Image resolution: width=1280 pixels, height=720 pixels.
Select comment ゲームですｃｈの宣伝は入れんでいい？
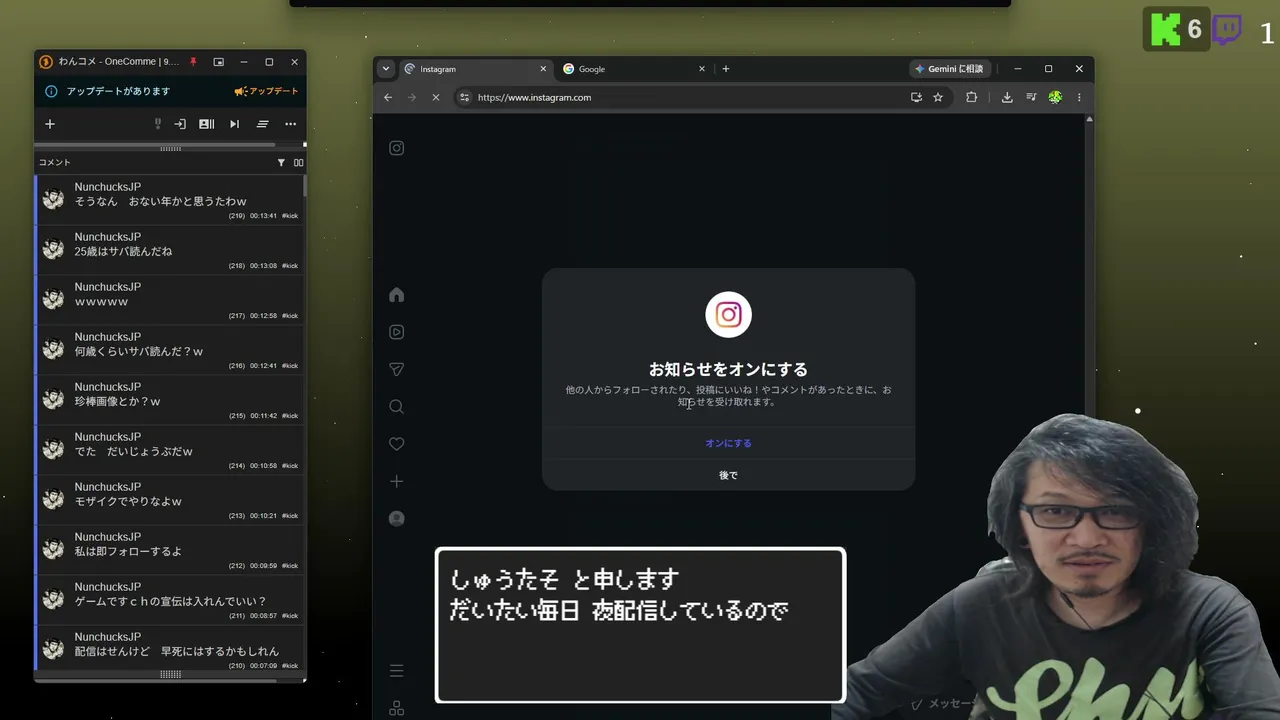pos(170,601)
